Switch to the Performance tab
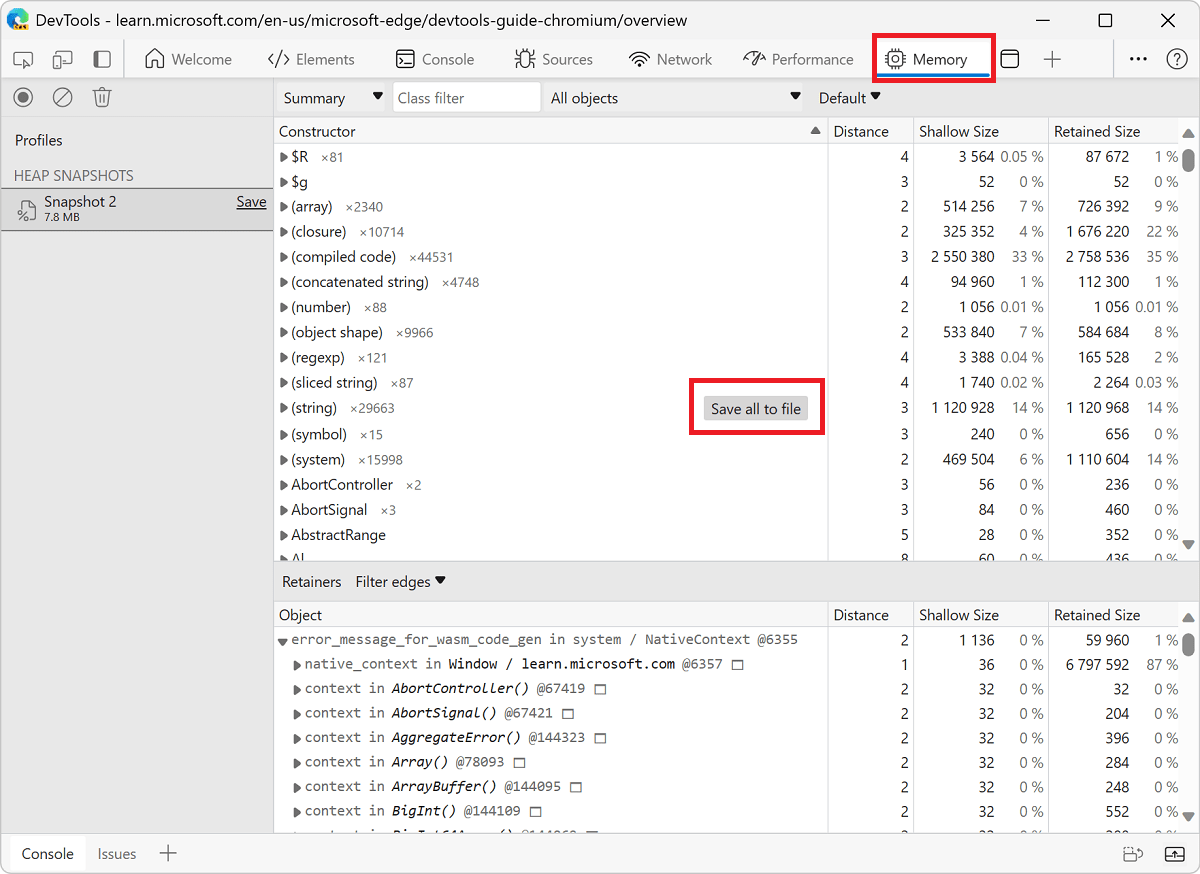Viewport: 1200px width, 874px height. [798, 59]
